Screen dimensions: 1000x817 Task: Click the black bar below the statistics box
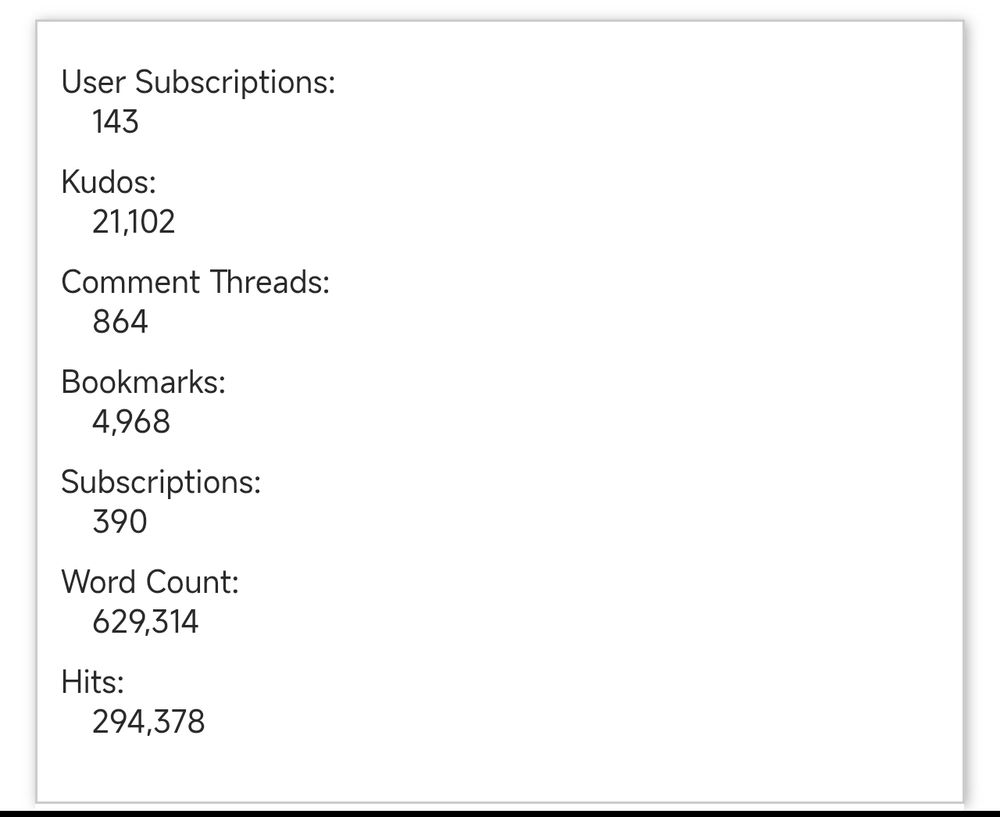pos(500,814)
